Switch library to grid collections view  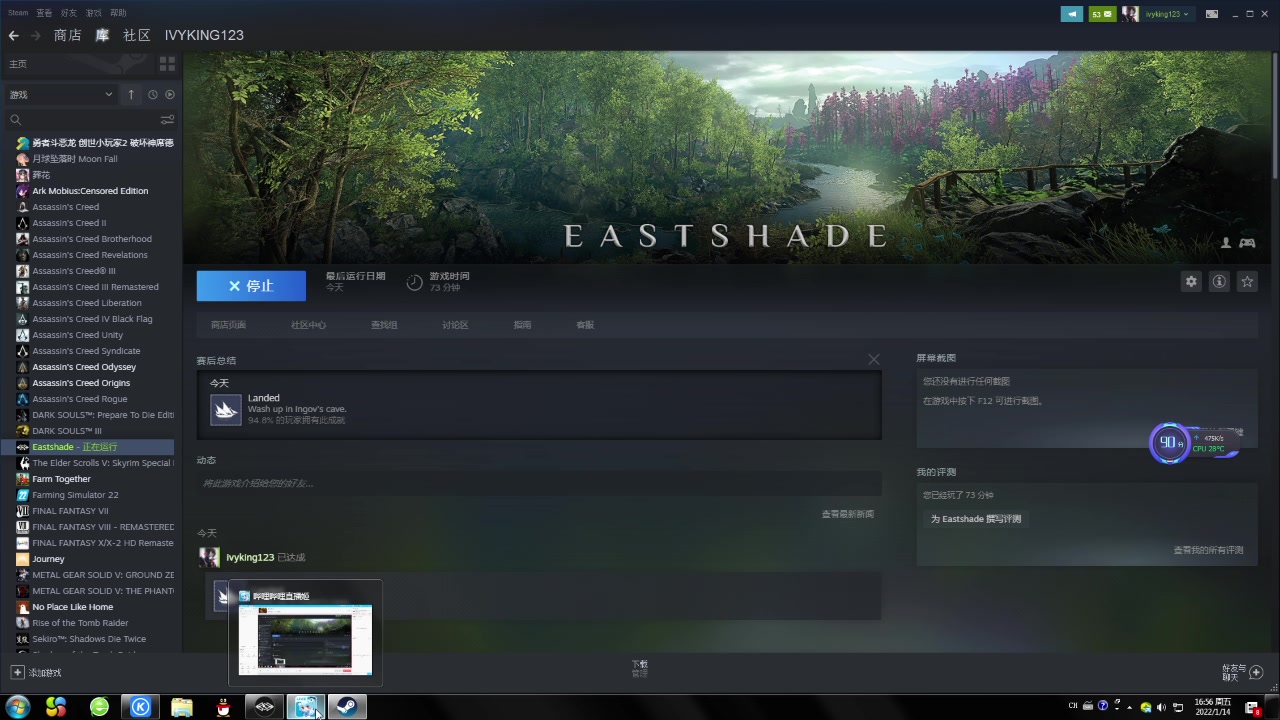167,64
